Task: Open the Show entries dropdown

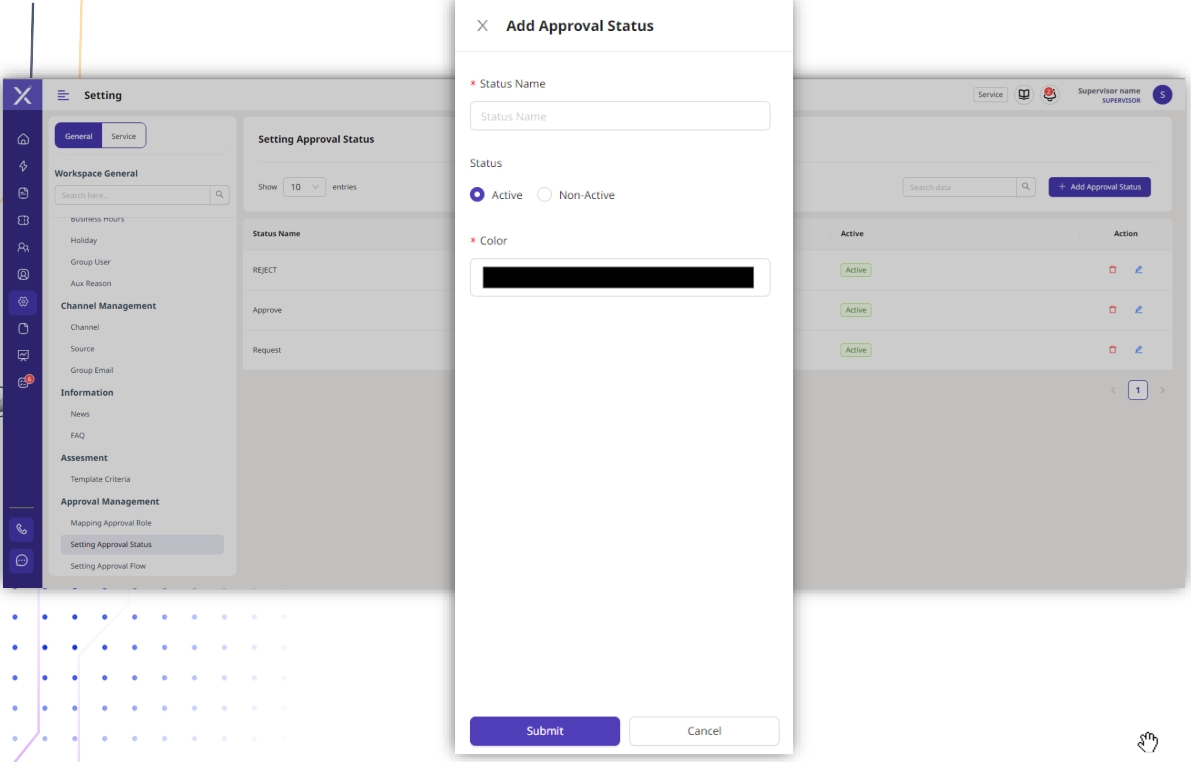Action: tap(304, 187)
